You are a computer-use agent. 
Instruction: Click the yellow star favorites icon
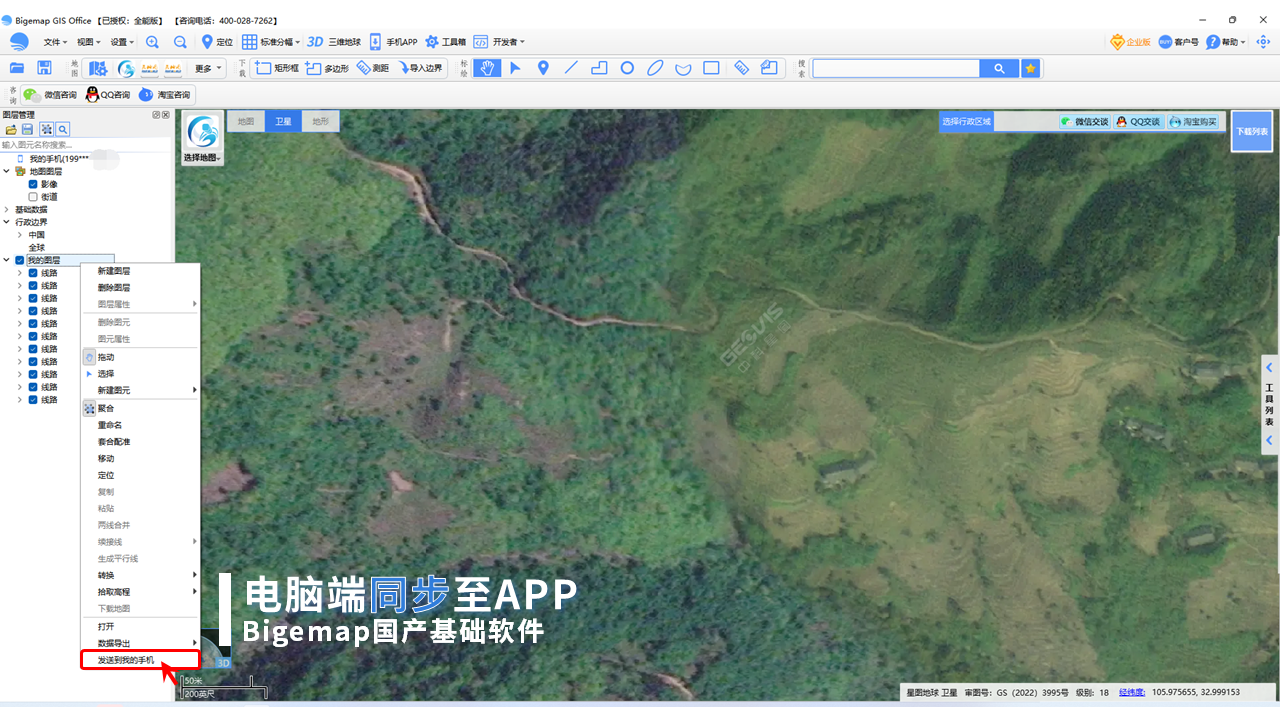1030,68
